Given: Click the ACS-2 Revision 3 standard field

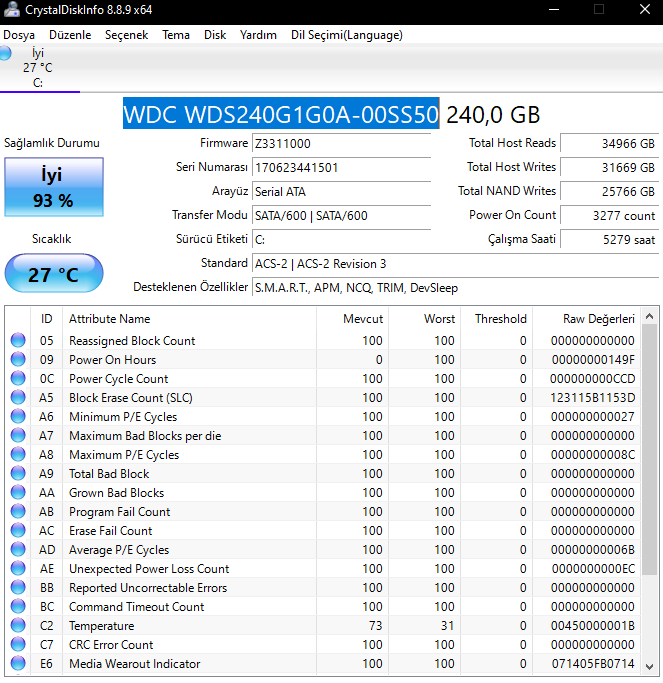Looking at the screenshot, I should click(456, 264).
